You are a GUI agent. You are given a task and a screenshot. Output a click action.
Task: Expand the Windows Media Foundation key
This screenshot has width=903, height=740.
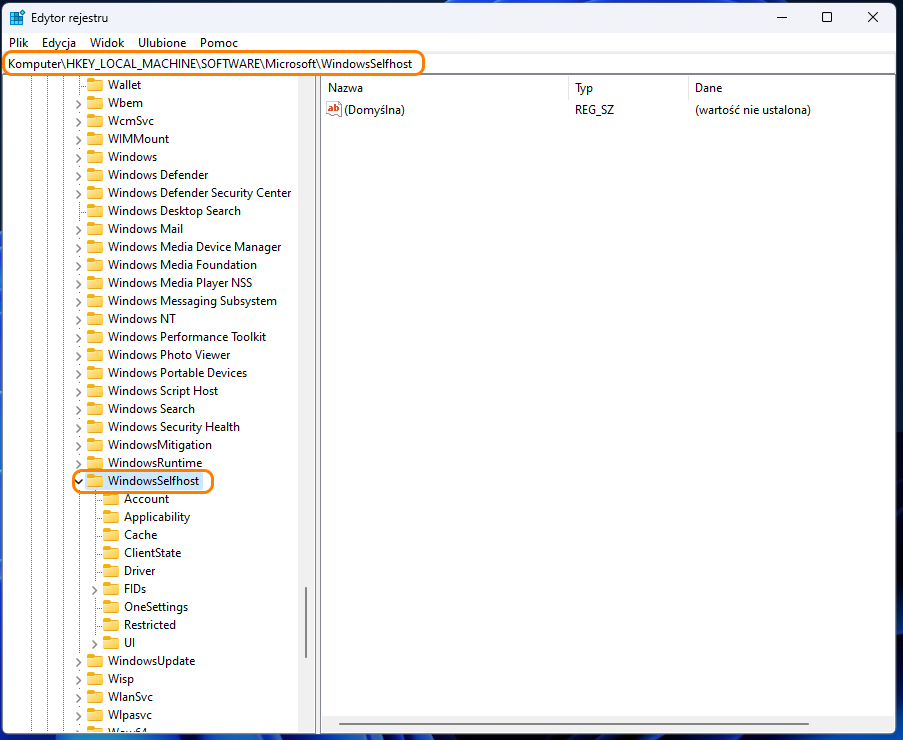78,265
